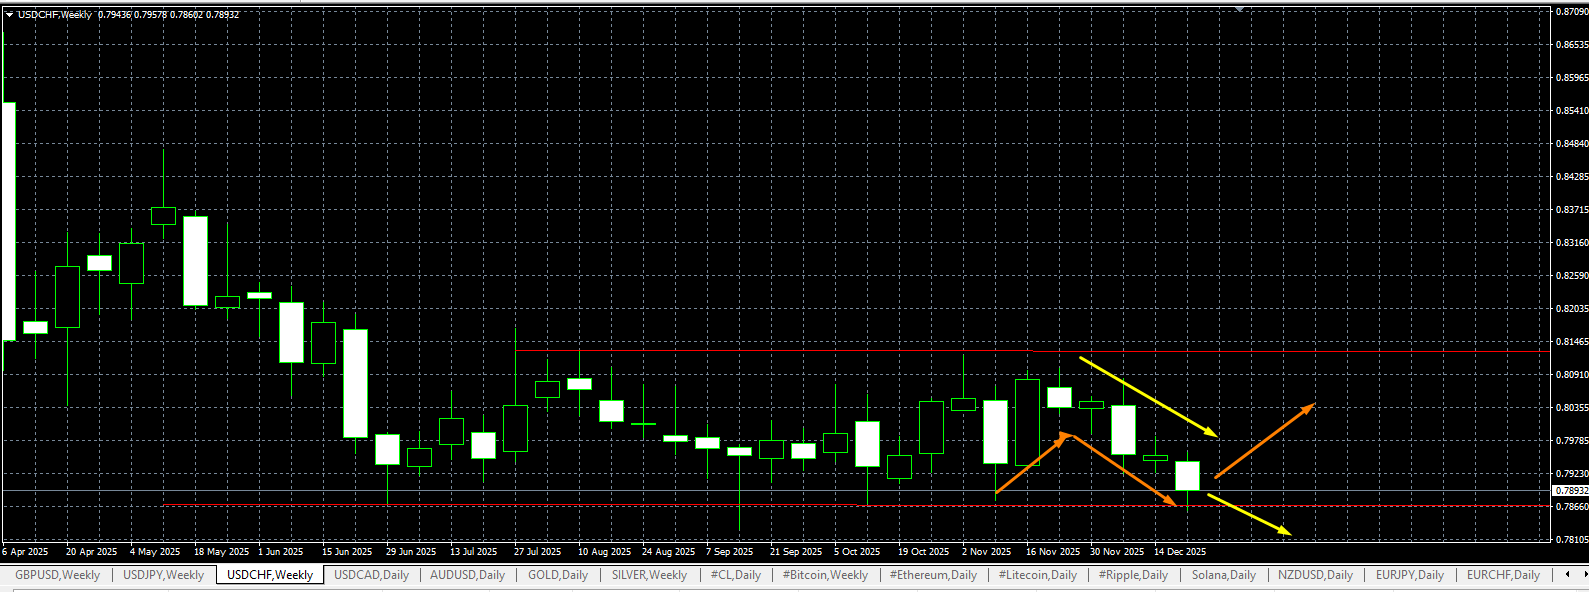Image resolution: width=1589 pixels, height=592 pixels.
Task: Click the 0.86535 price scale label
Action: [x=1572, y=45]
